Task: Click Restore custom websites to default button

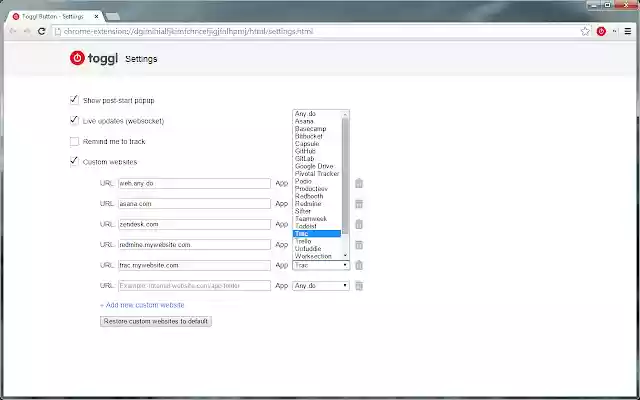Action: (156, 321)
